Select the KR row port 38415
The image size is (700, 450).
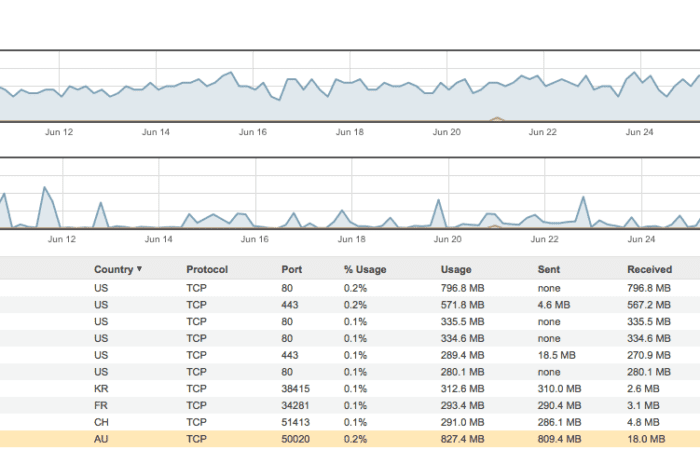(x=350, y=388)
